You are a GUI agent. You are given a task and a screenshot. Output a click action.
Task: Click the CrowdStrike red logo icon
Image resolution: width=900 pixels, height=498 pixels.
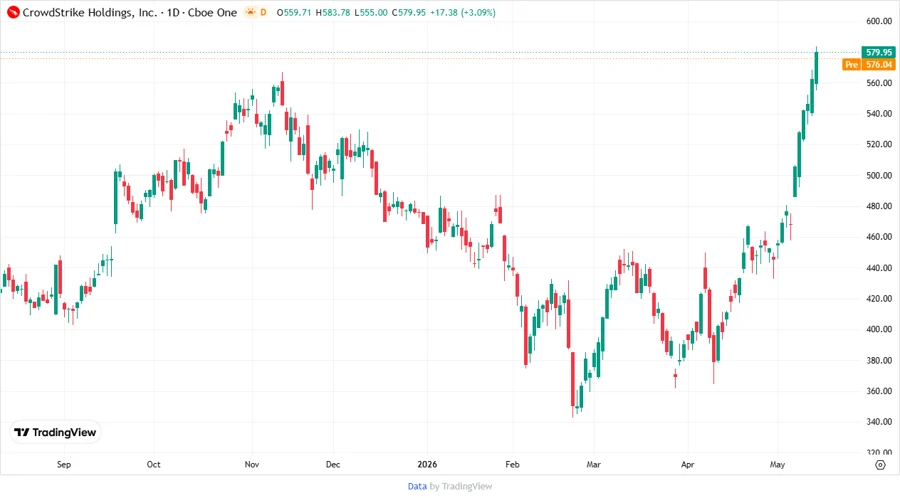pyautogui.click(x=13, y=12)
